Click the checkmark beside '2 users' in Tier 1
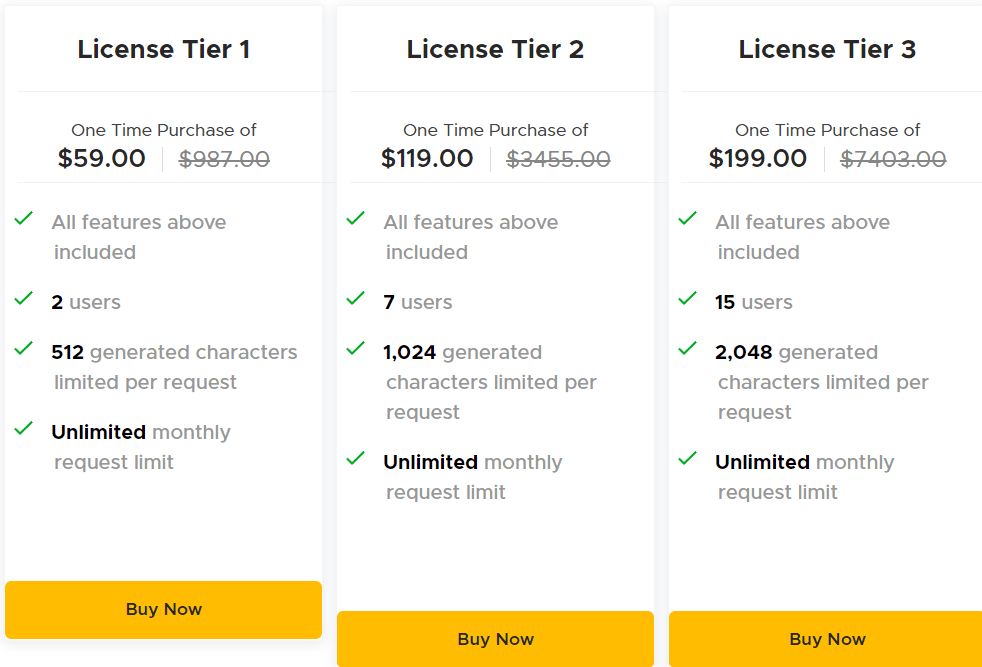The image size is (982, 667). click(23, 301)
